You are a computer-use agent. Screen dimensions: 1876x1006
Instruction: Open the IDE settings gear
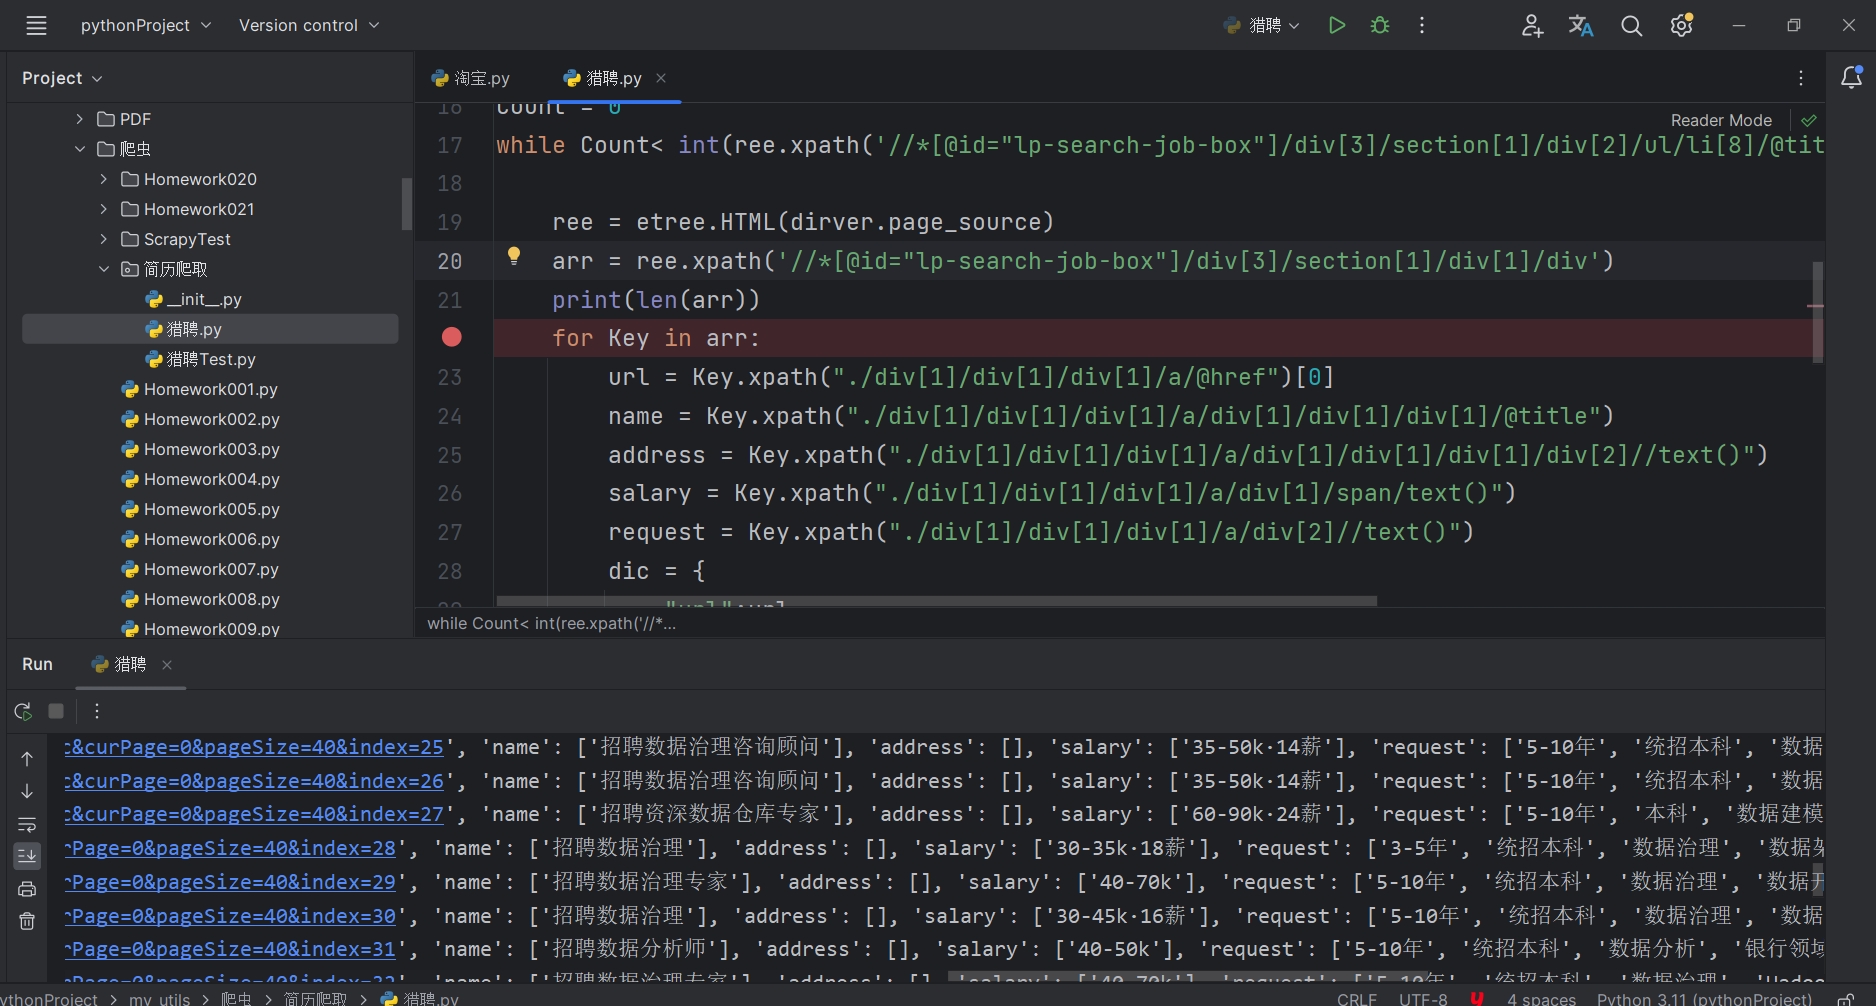[x=1682, y=26]
